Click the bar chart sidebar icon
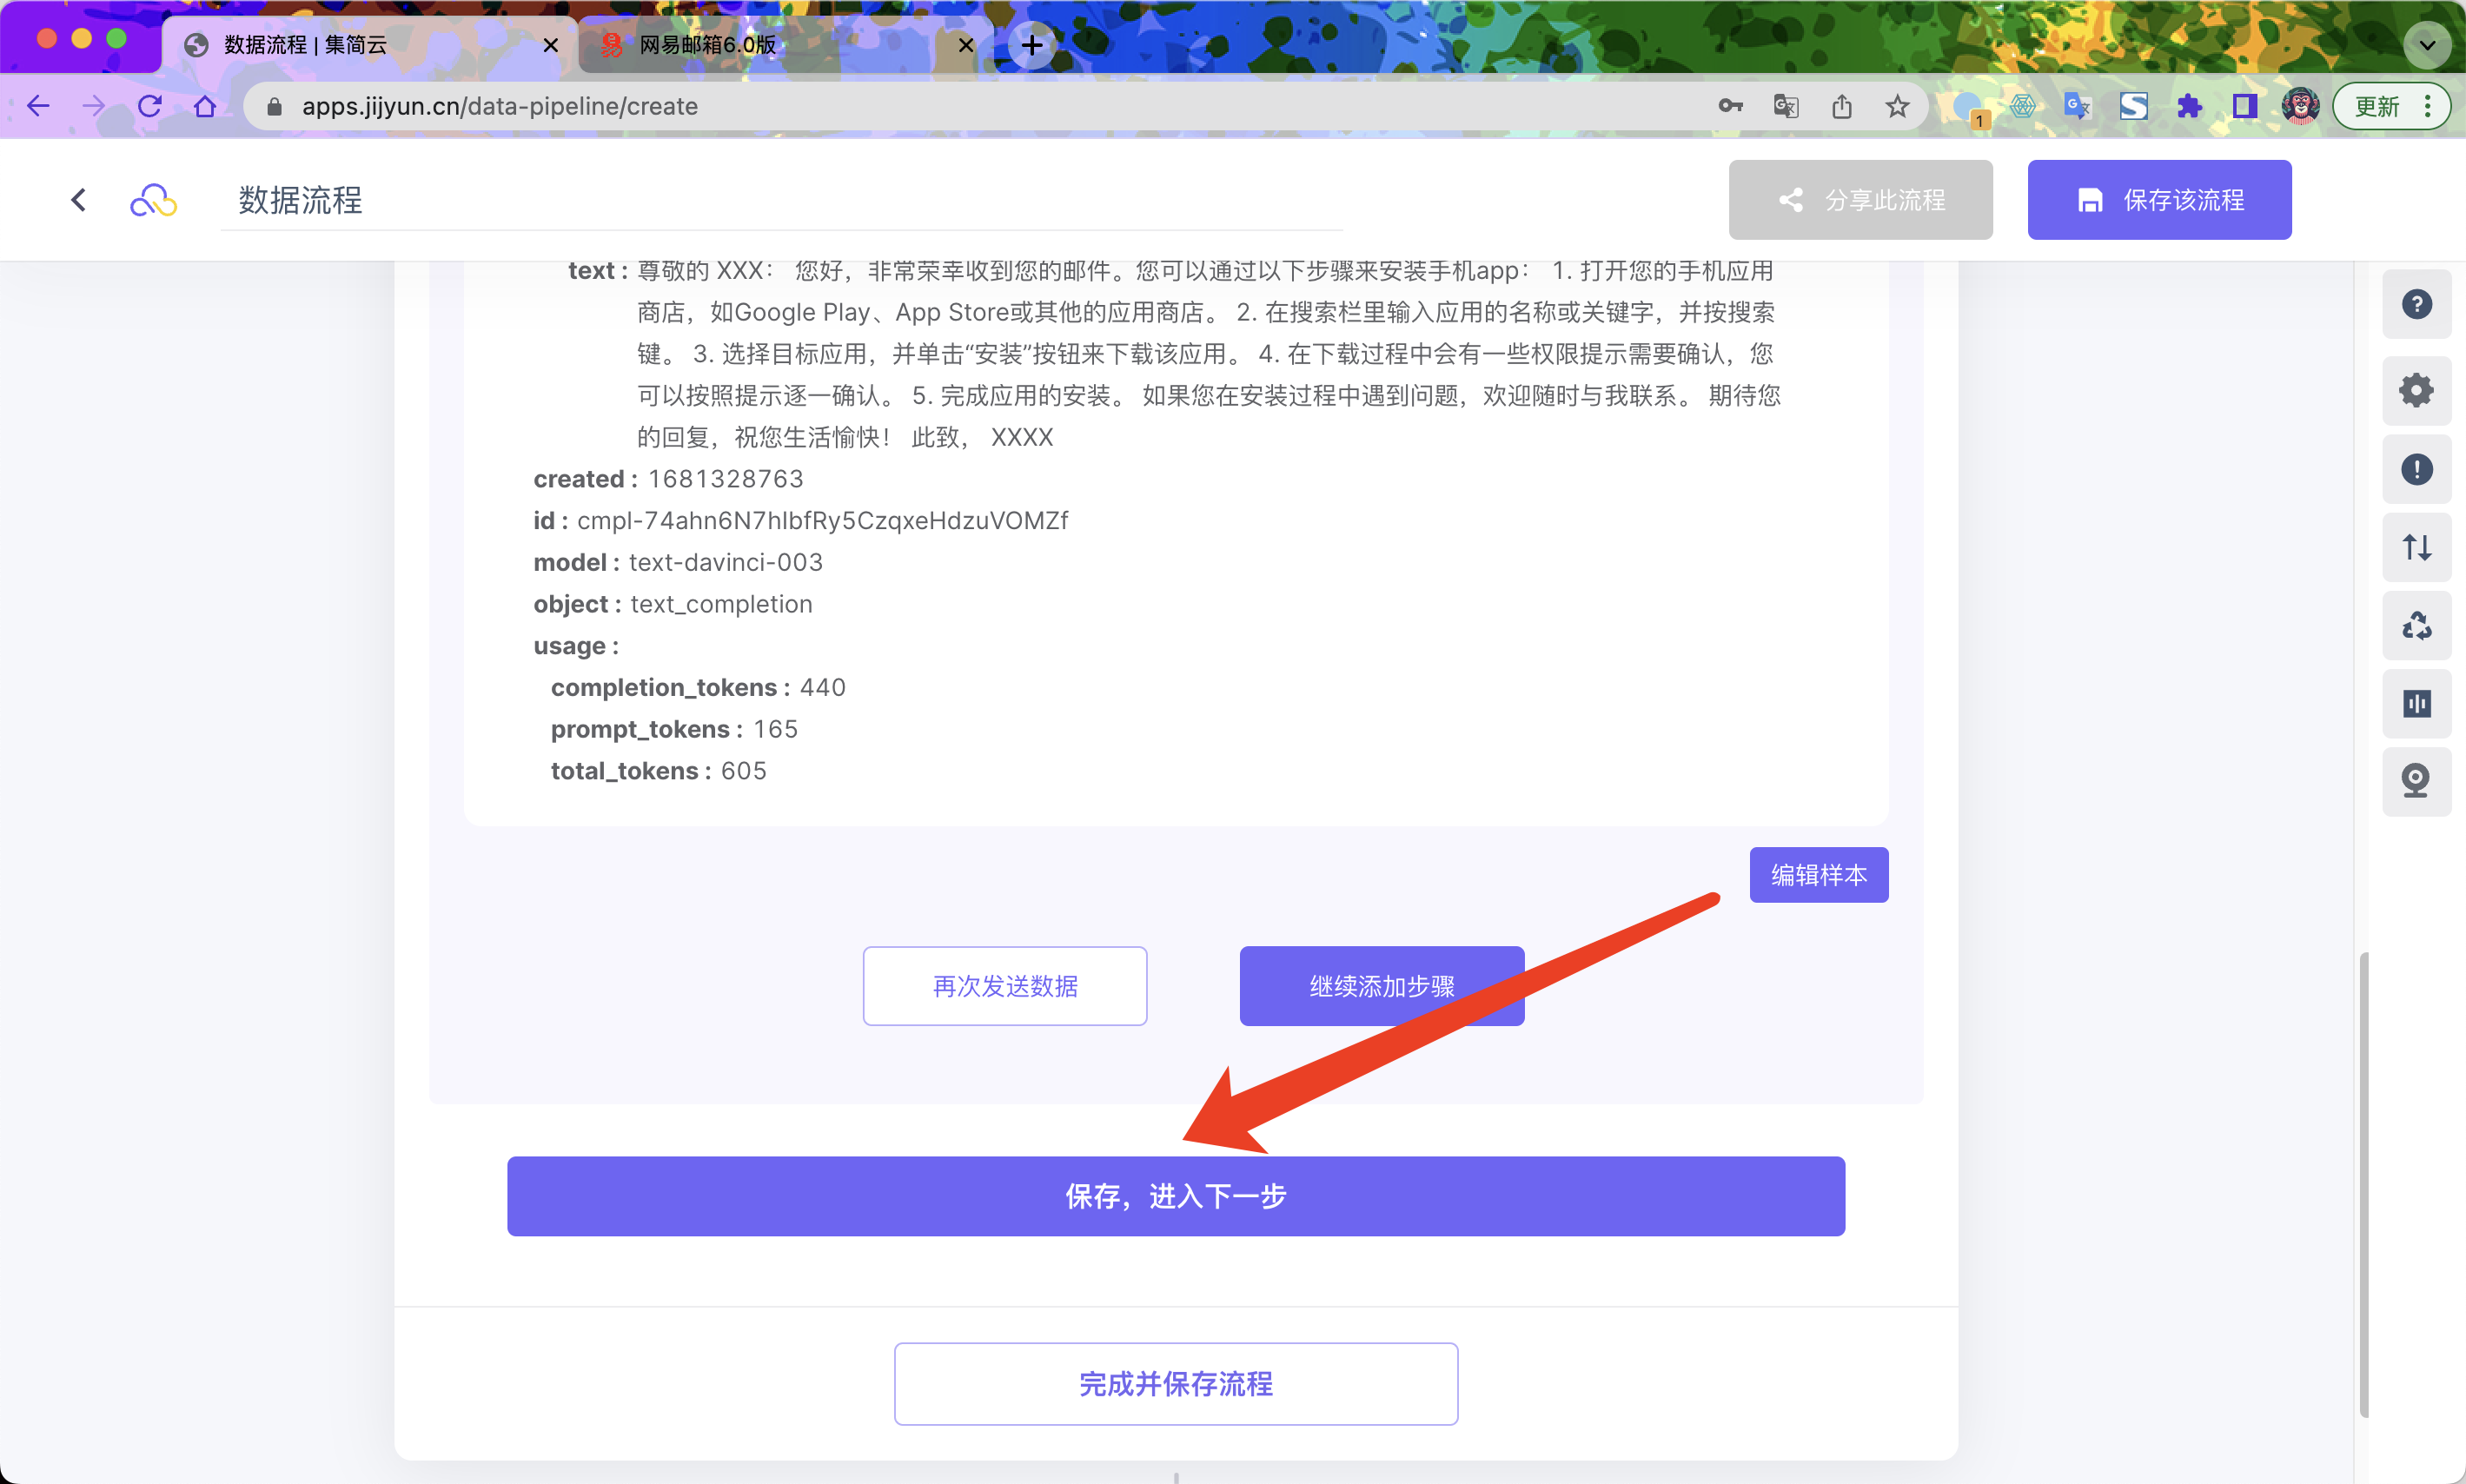 tap(2416, 704)
